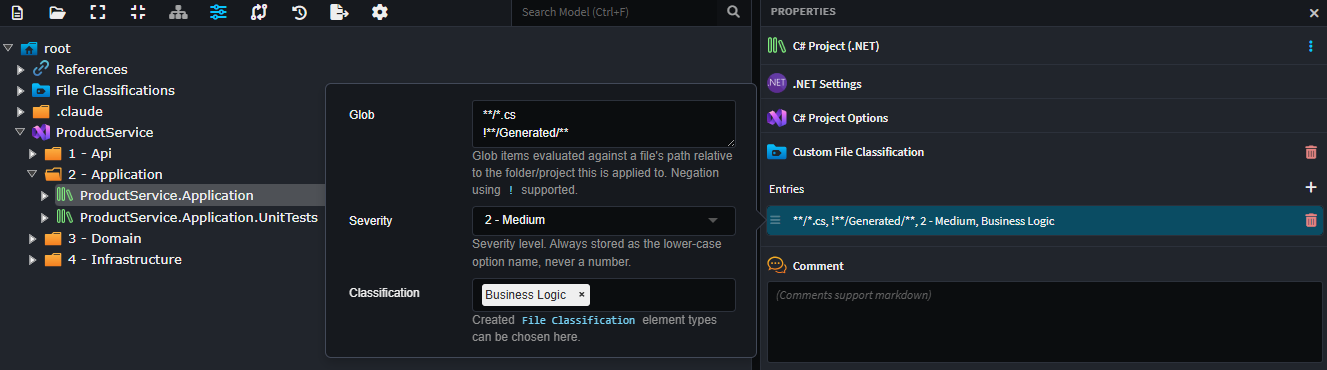1327x370 pixels.
Task: Click the export toolbar icon
Action: 339,13
